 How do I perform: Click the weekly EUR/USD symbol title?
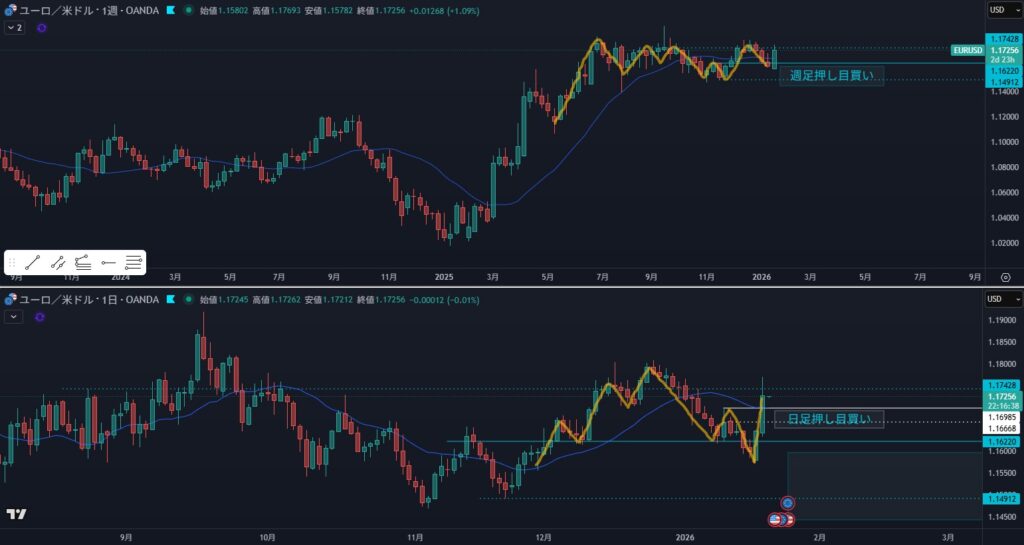(x=85, y=10)
